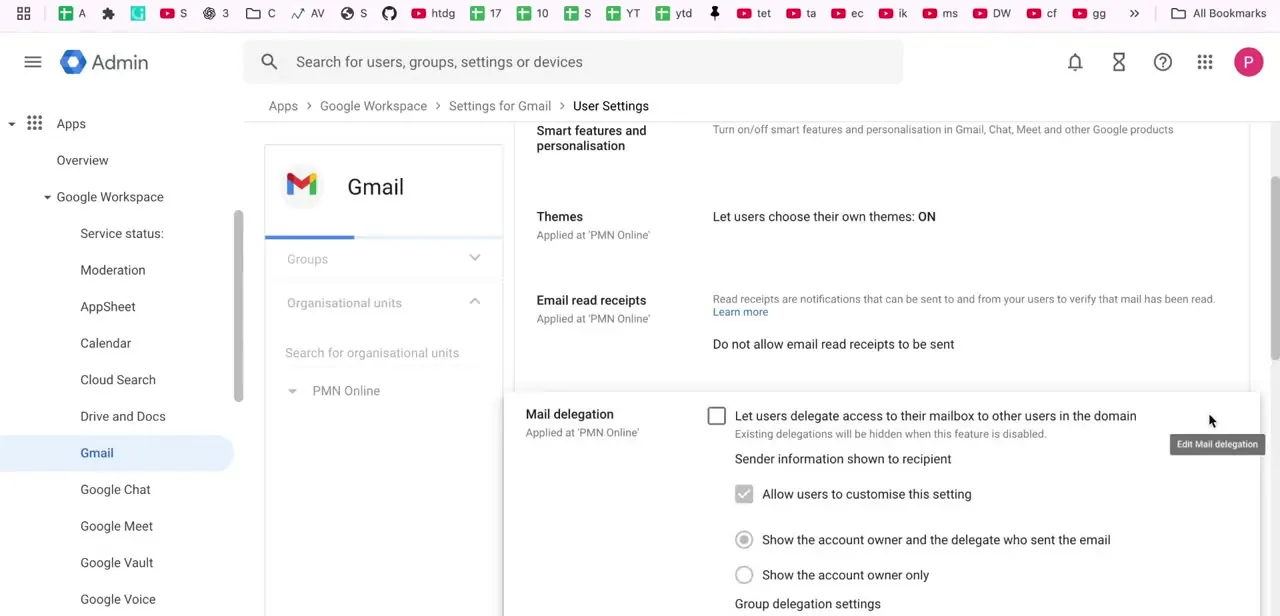Enable Let users delegate mailbox access checkbox
The image size is (1280, 616).
[717, 416]
